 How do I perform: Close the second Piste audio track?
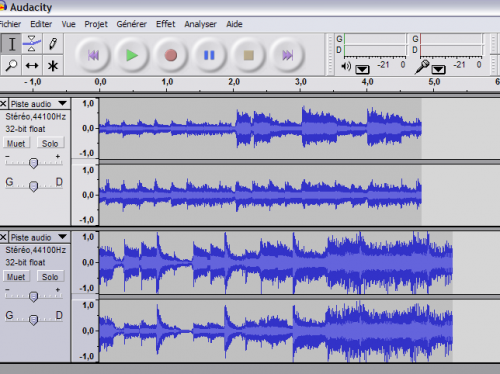(3, 237)
